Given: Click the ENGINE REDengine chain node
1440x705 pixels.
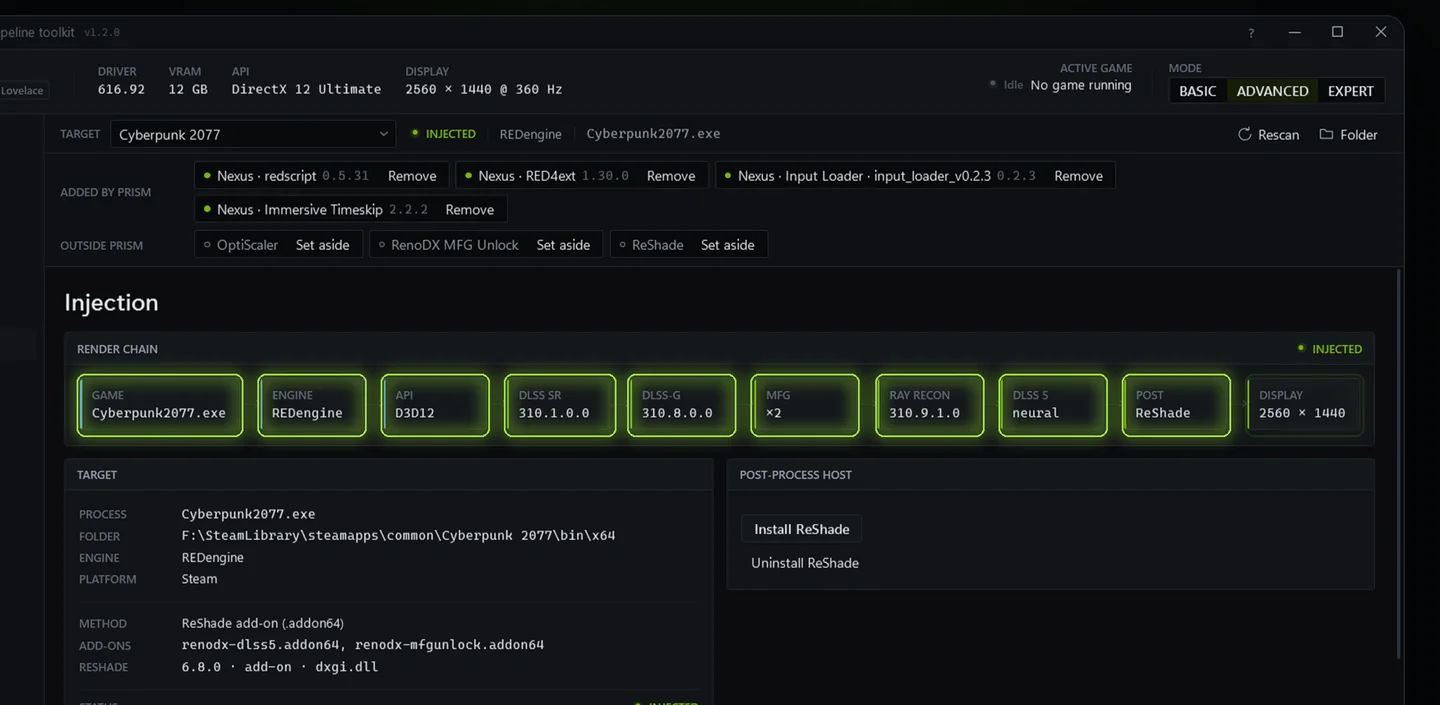Looking at the screenshot, I should (312, 405).
